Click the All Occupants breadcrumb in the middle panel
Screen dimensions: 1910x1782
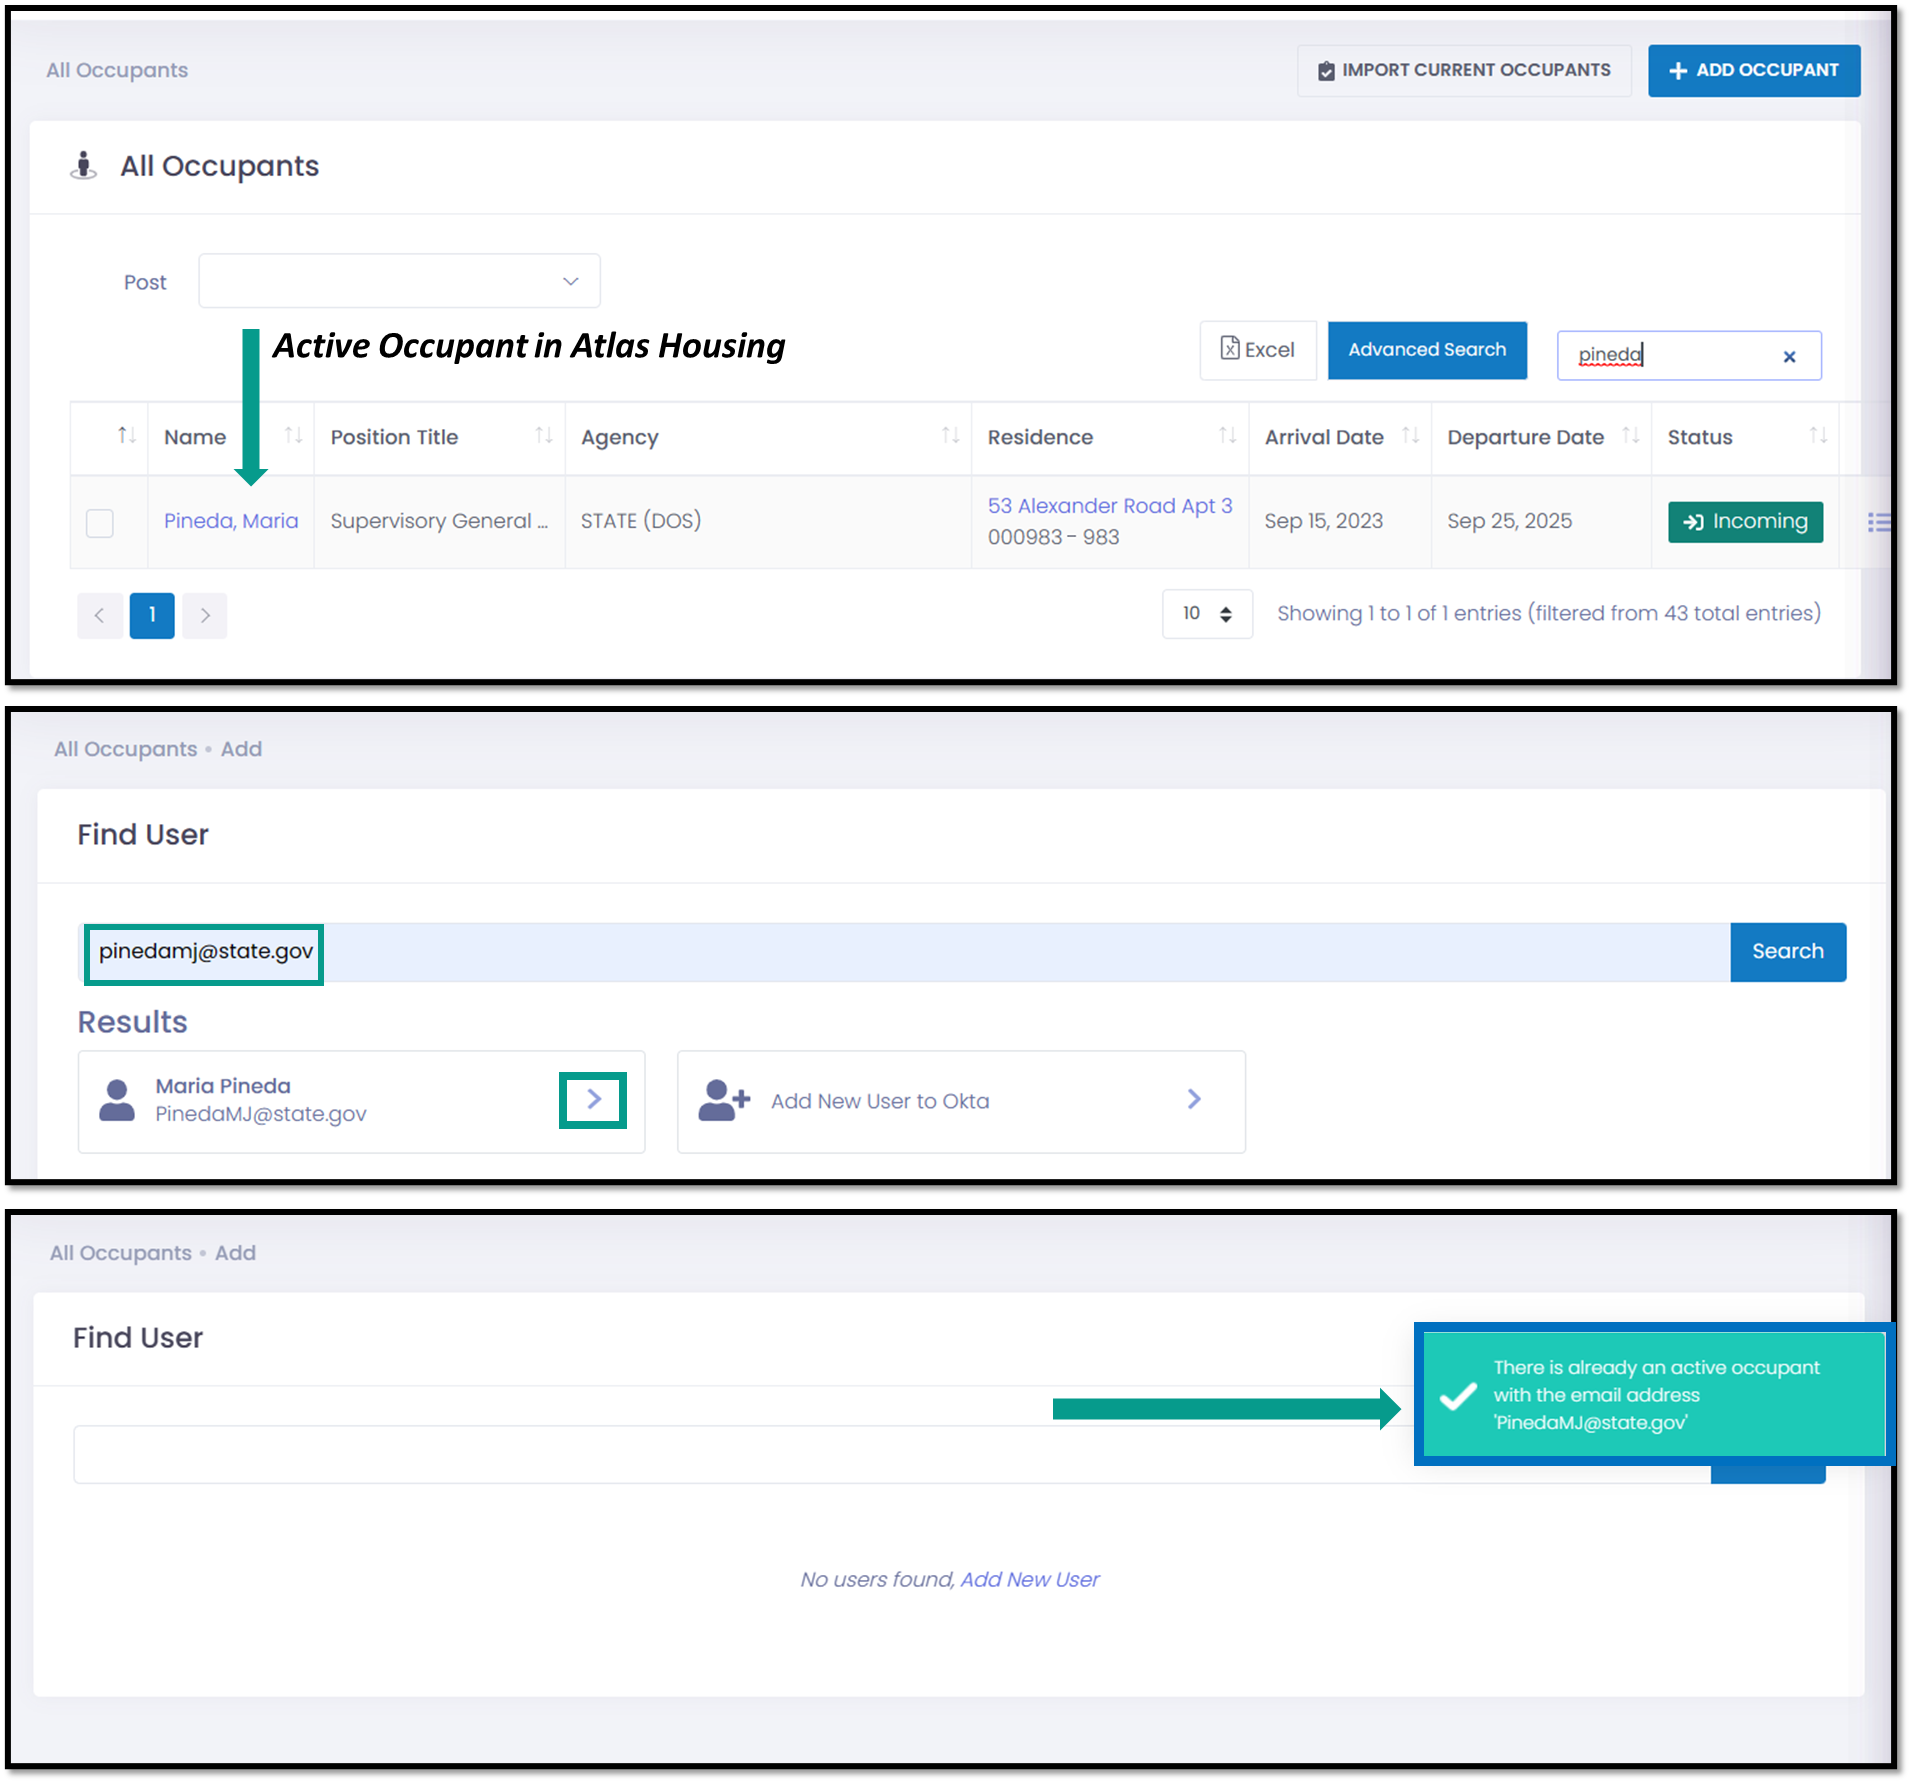126,749
